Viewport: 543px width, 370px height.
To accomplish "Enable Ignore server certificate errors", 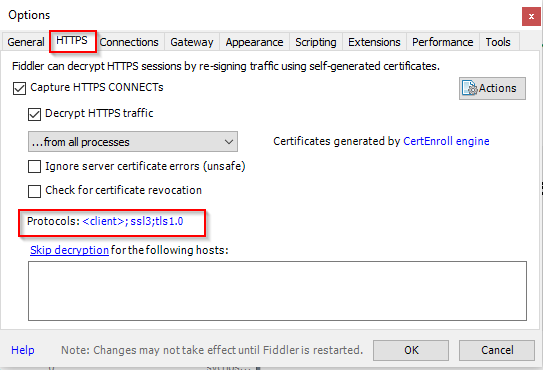I will (34, 166).
